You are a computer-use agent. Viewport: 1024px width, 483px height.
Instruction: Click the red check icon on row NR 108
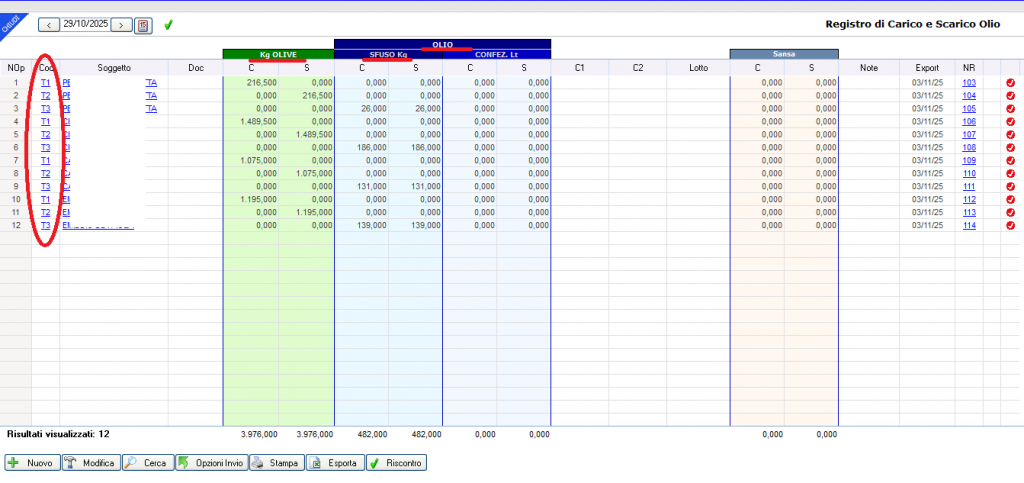point(1011,148)
